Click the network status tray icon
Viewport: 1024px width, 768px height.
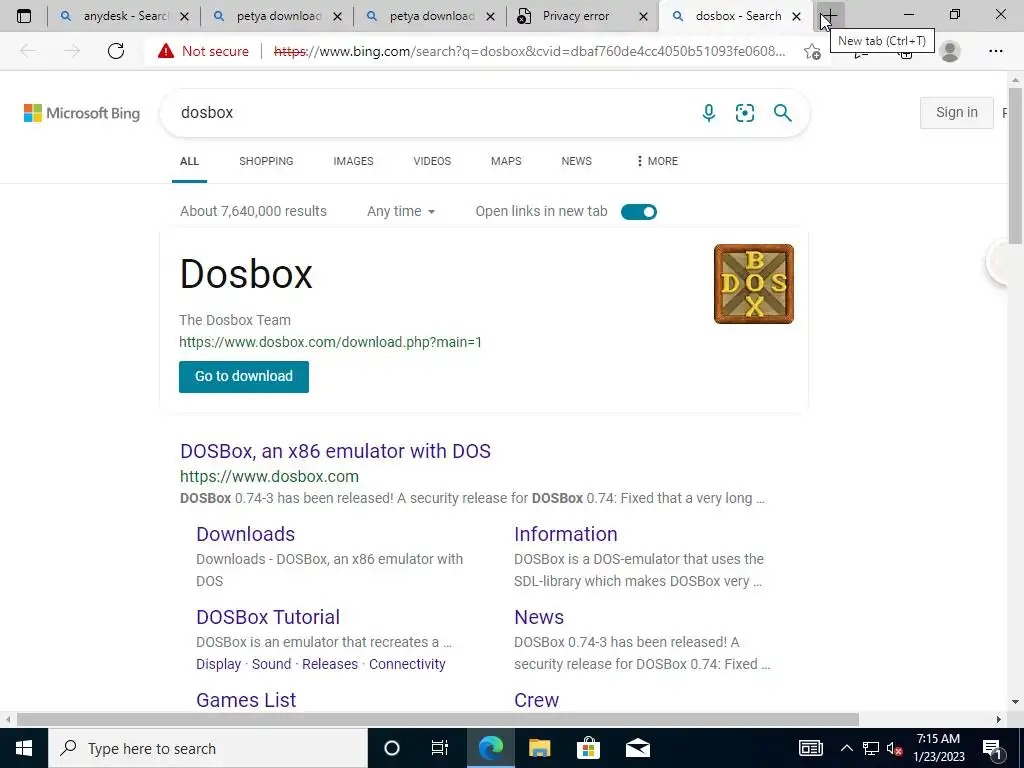coord(871,748)
